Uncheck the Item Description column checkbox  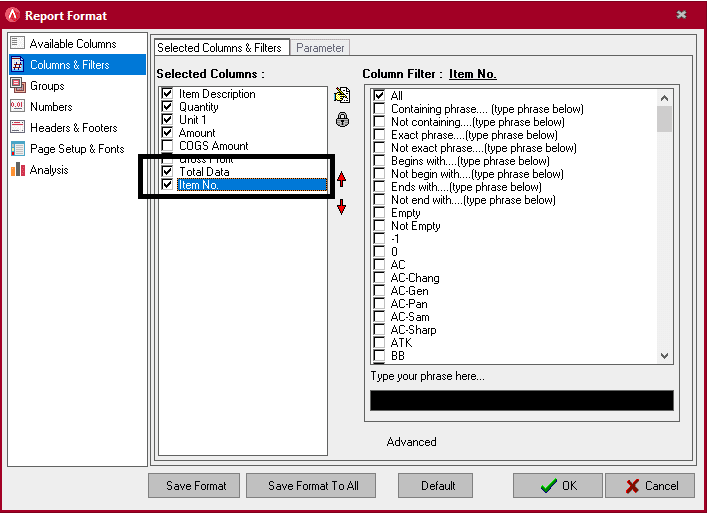pyautogui.click(x=168, y=94)
